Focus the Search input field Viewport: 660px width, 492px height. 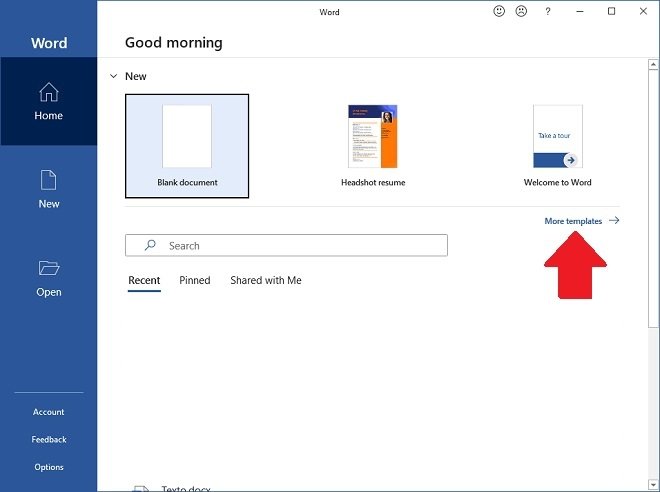coord(286,245)
